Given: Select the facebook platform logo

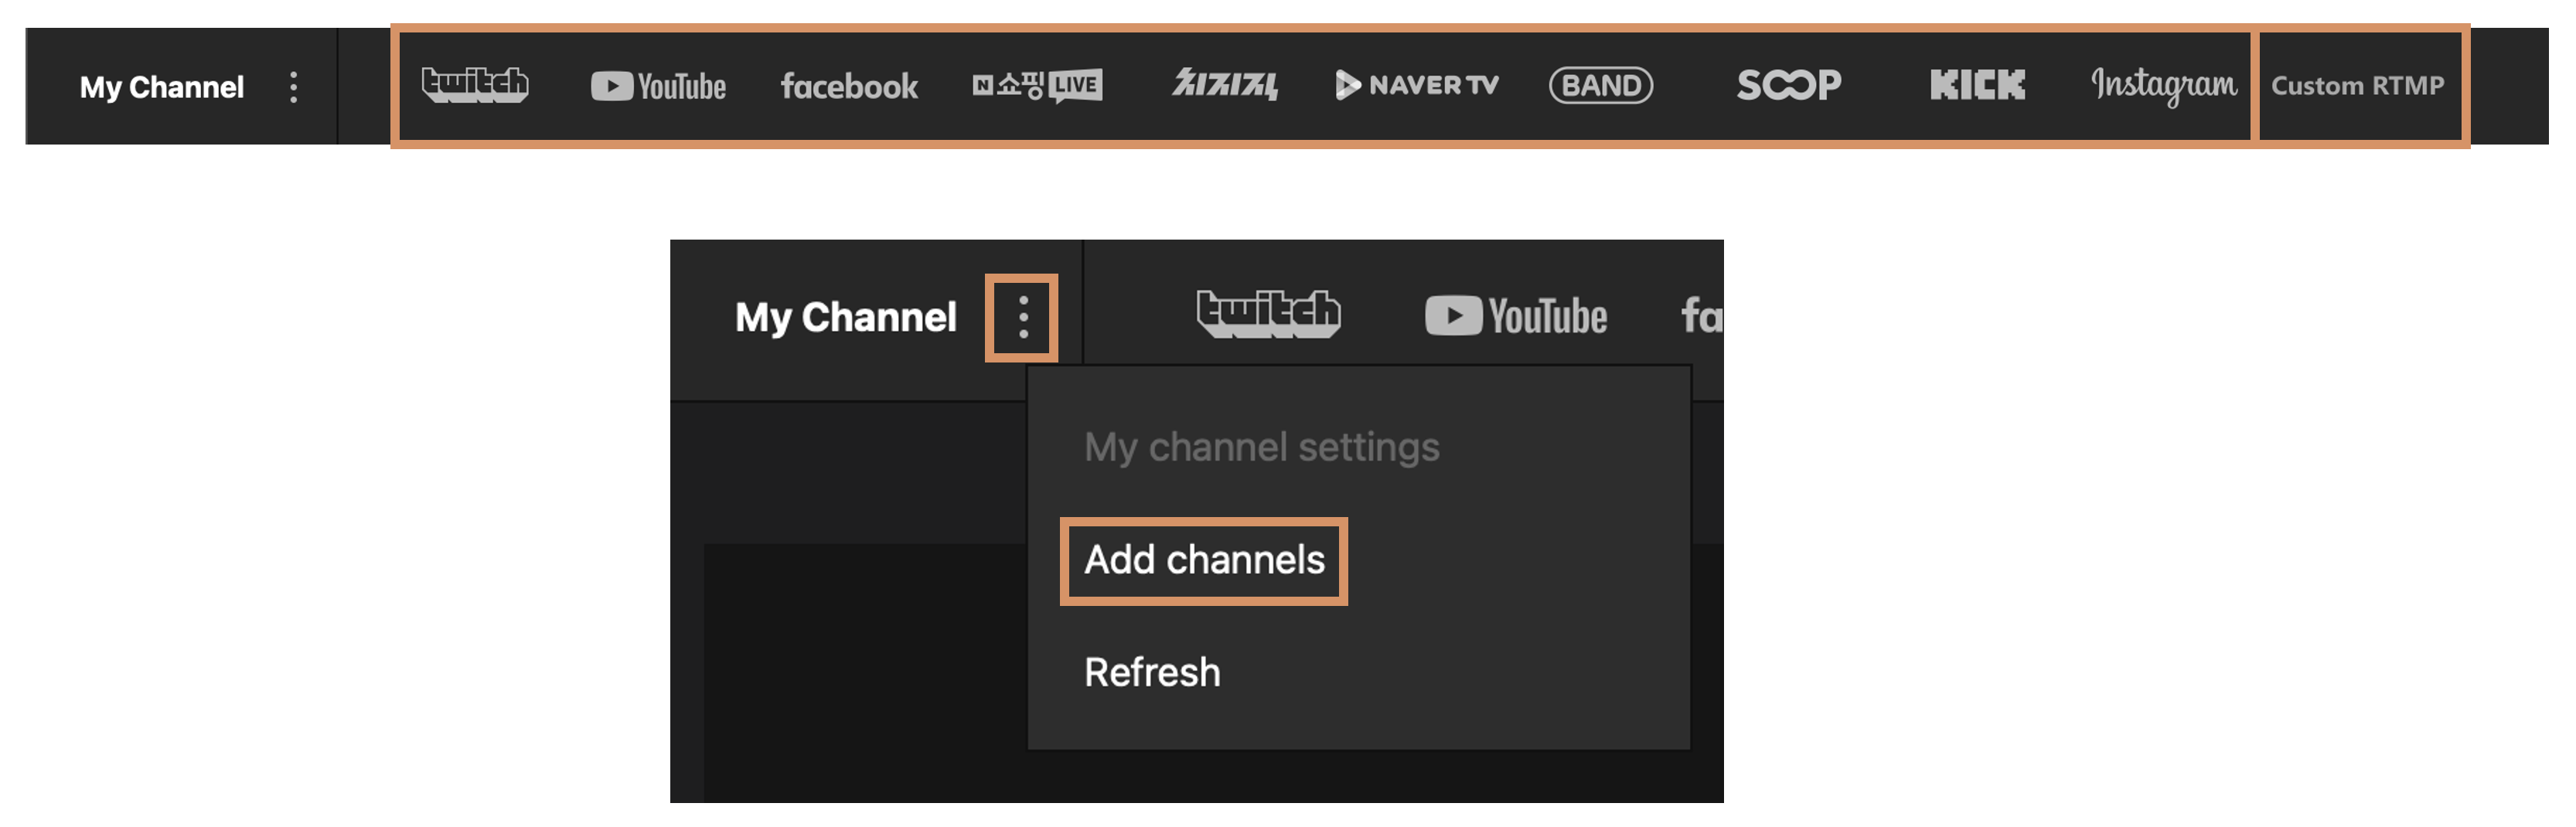Looking at the screenshot, I should pos(849,86).
